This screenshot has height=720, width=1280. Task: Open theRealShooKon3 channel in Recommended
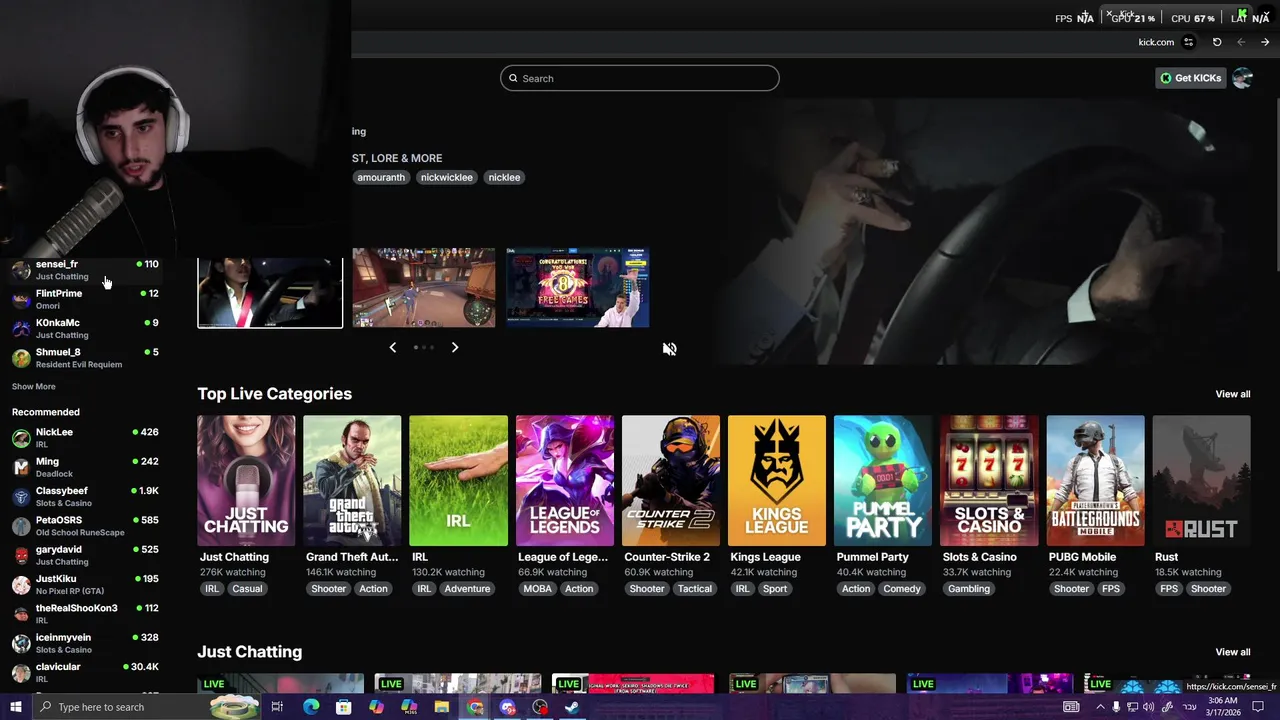85,614
